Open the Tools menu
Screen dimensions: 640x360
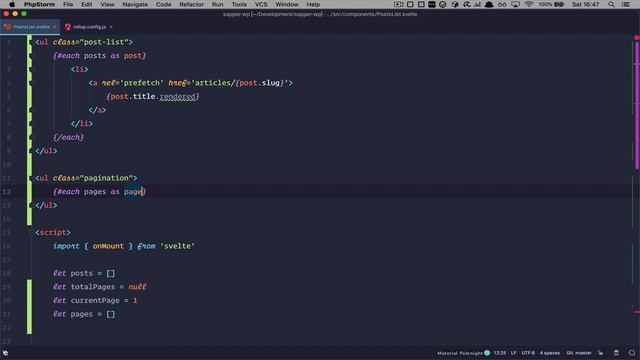[x=239, y=4]
